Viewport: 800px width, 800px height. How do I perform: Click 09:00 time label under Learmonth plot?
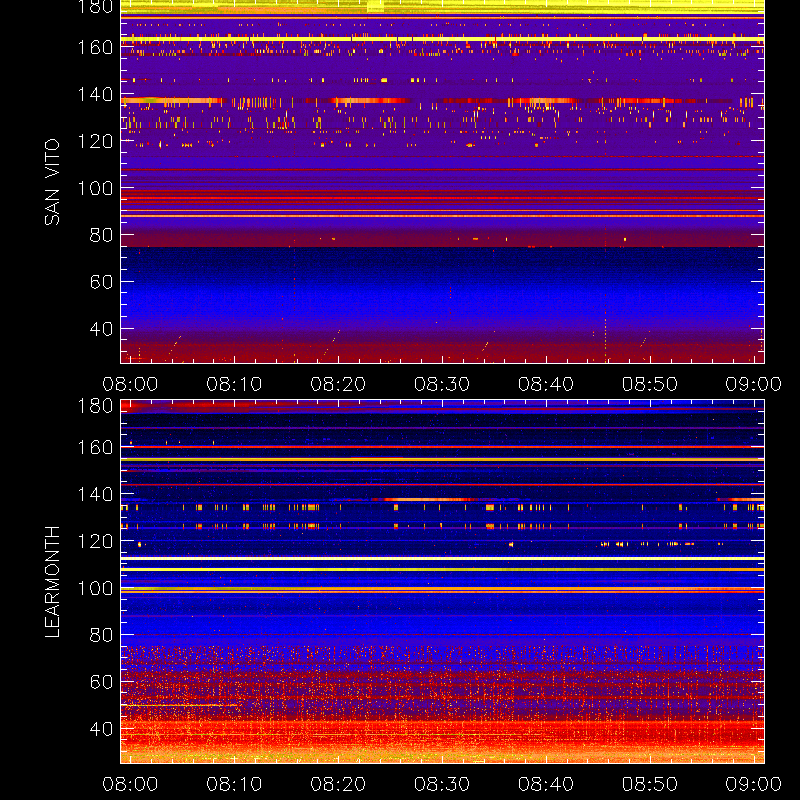(754, 784)
